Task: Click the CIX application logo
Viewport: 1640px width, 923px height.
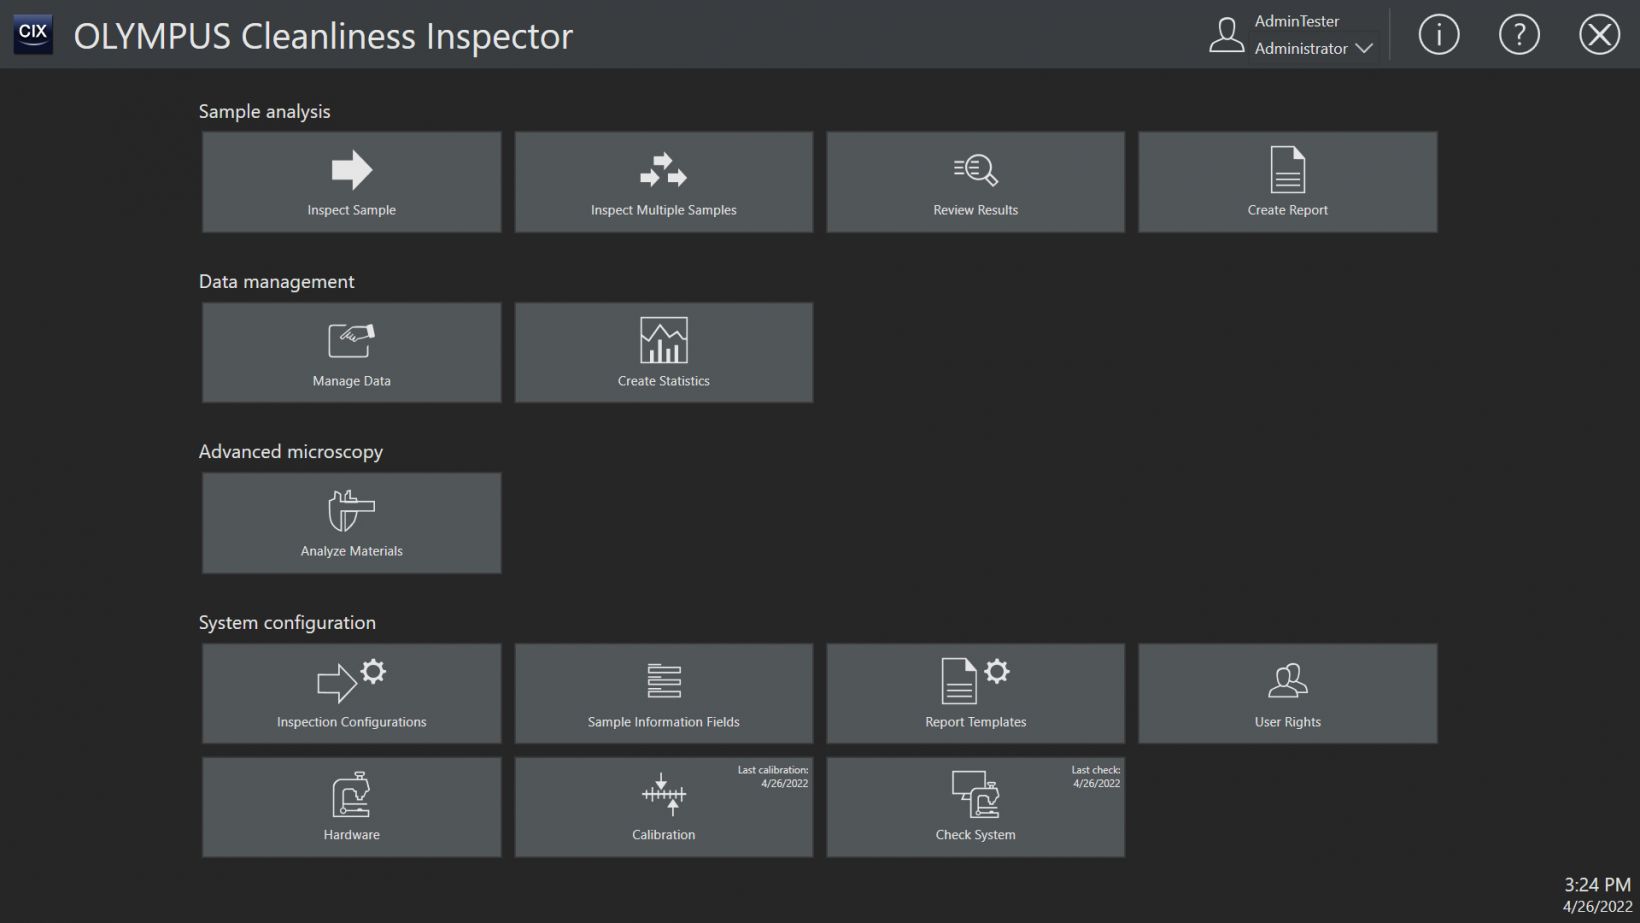Action: coord(33,34)
